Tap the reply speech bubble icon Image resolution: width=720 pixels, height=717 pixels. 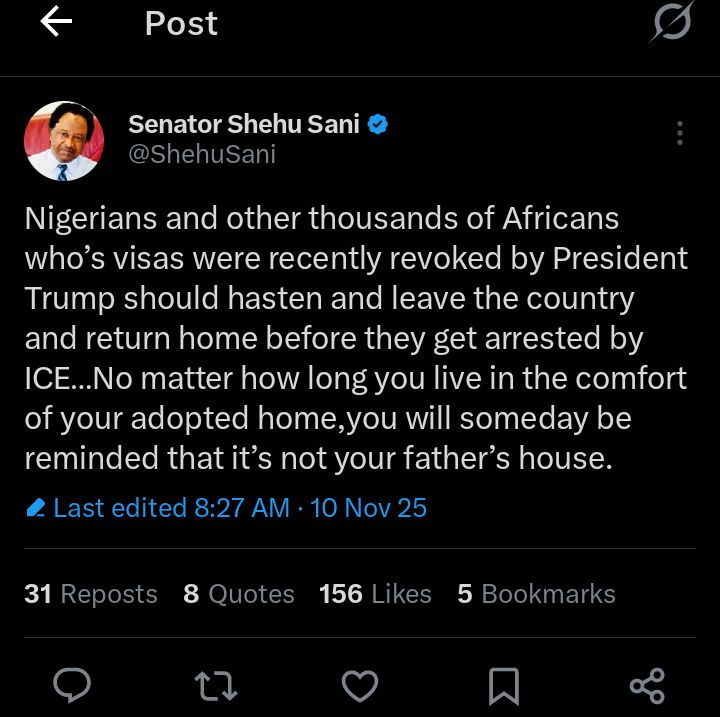coord(71,685)
